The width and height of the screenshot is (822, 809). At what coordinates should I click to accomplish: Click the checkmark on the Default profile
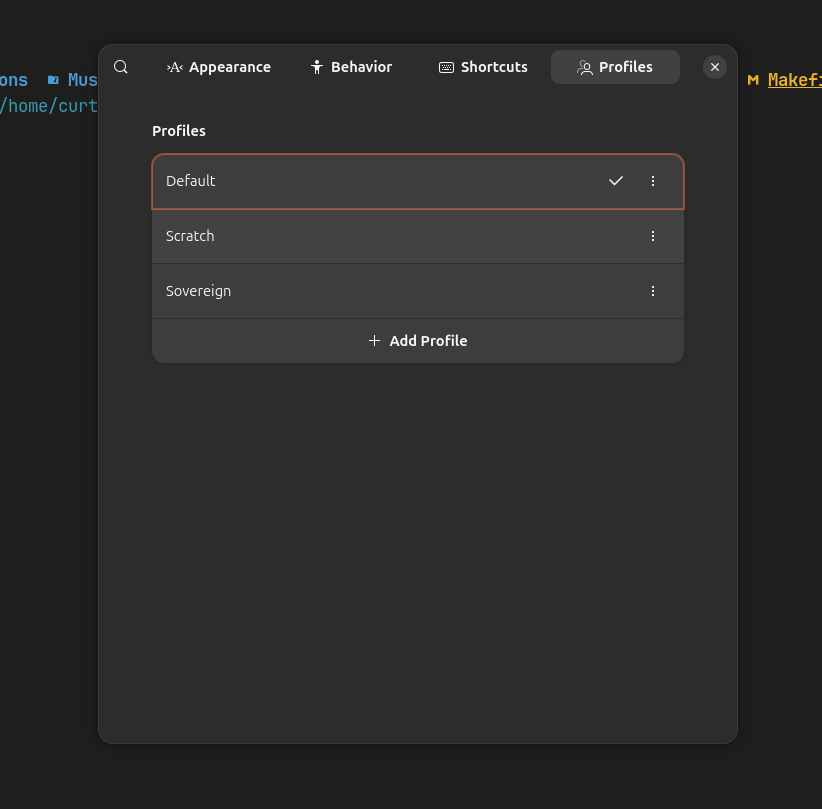click(x=616, y=181)
